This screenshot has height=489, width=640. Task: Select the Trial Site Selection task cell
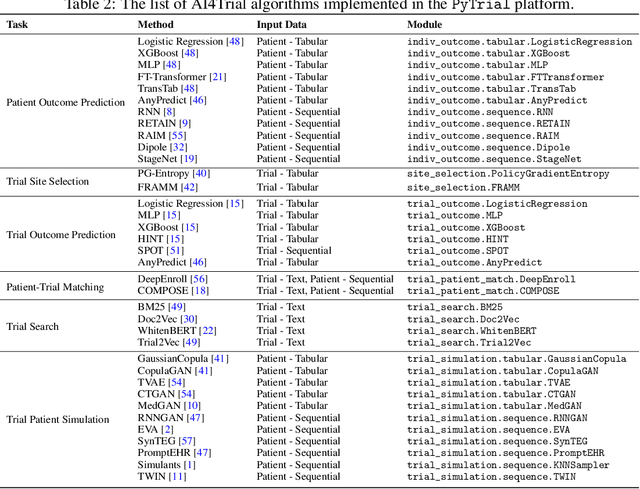click(48, 181)
